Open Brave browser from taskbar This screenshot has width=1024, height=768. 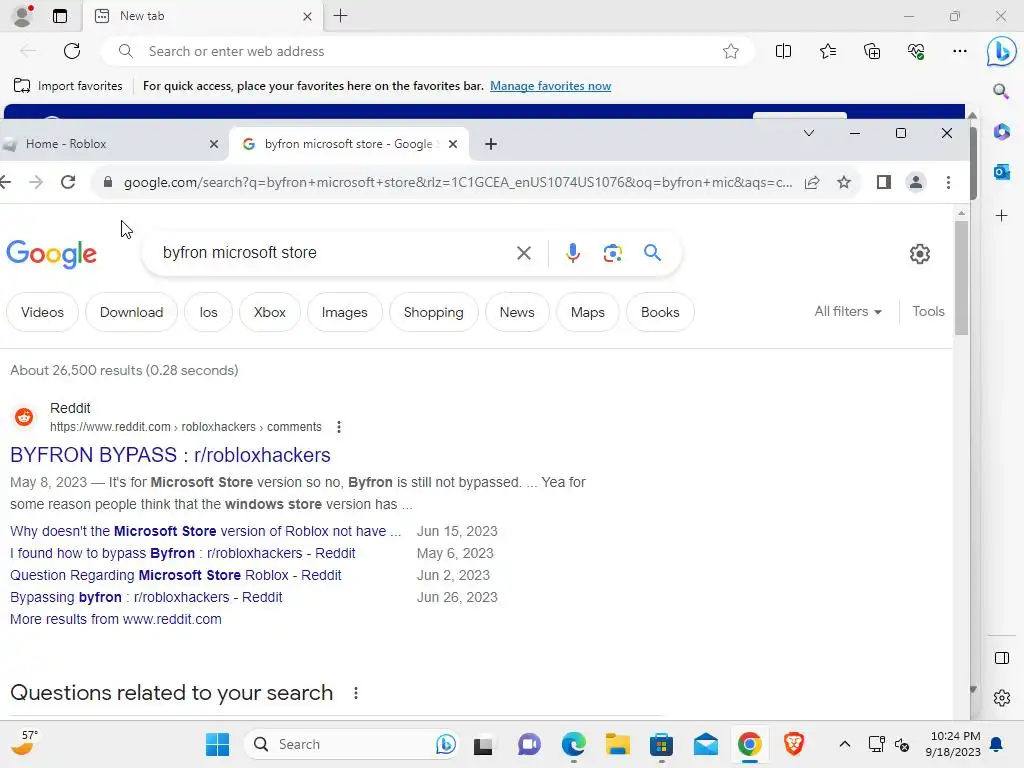pyautogui.click(x=793, y=744)
